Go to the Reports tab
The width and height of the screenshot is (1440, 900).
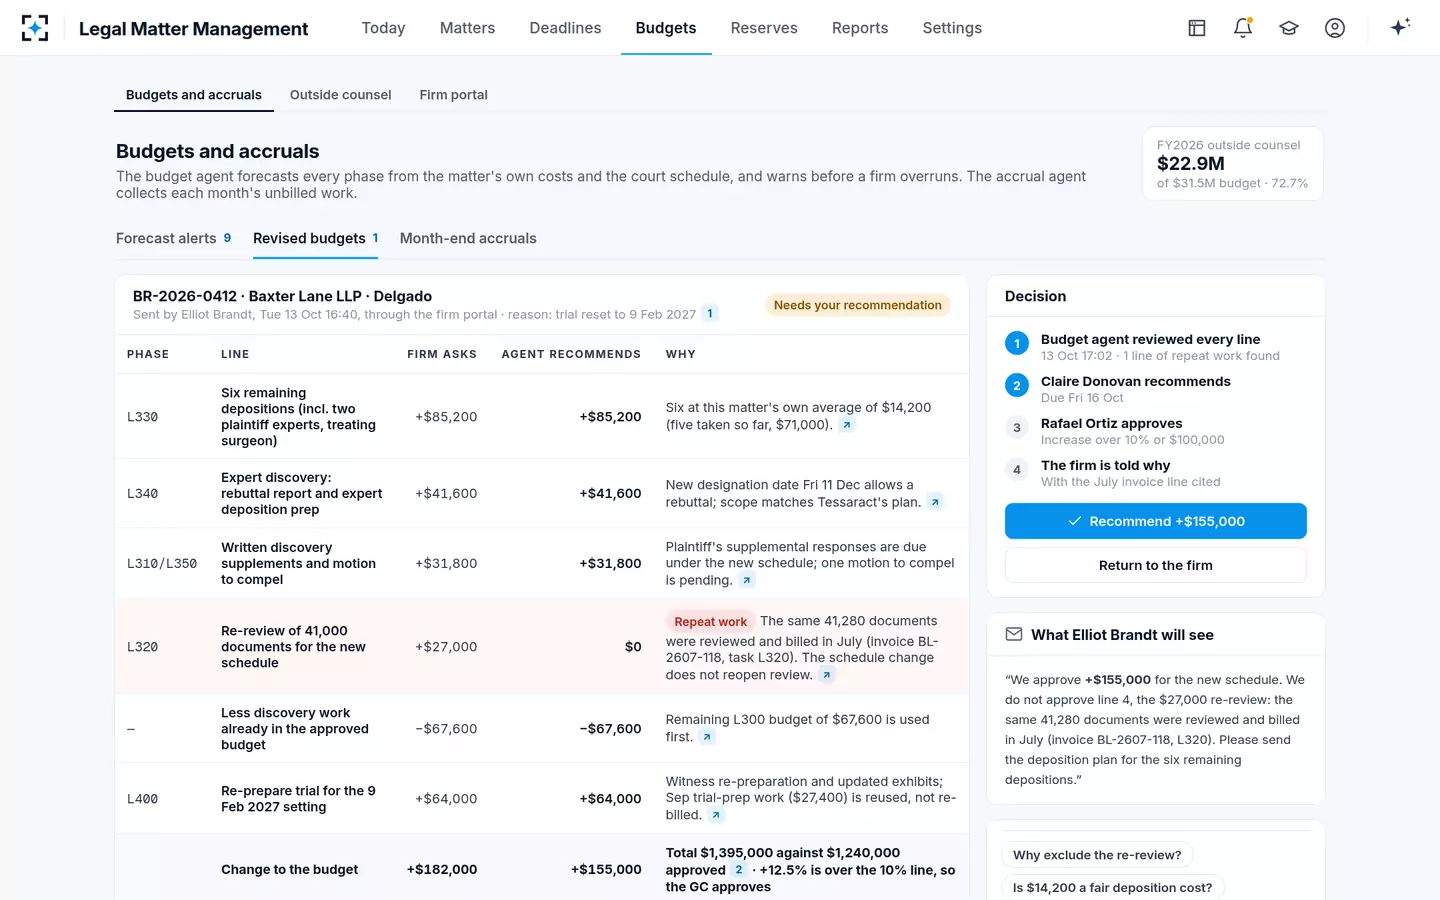[860, 28]
